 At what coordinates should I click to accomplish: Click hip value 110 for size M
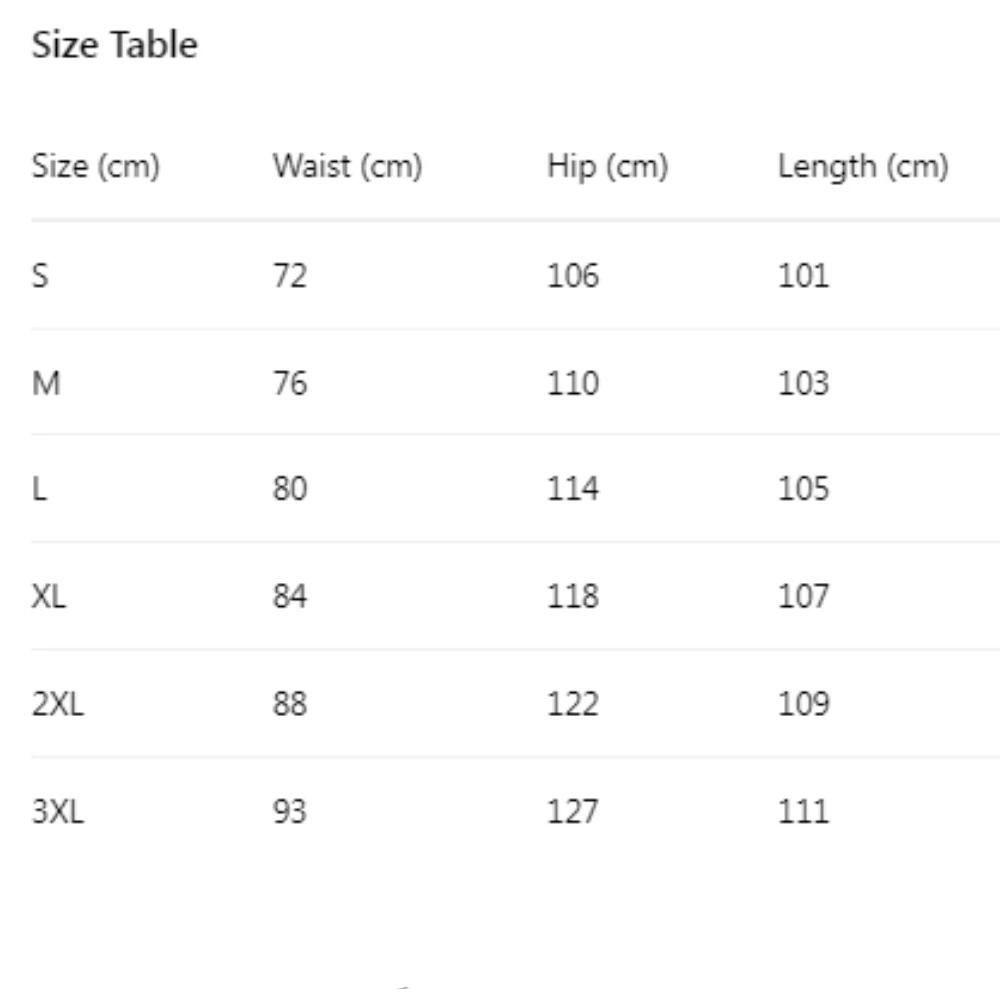(x=573, y=383)
